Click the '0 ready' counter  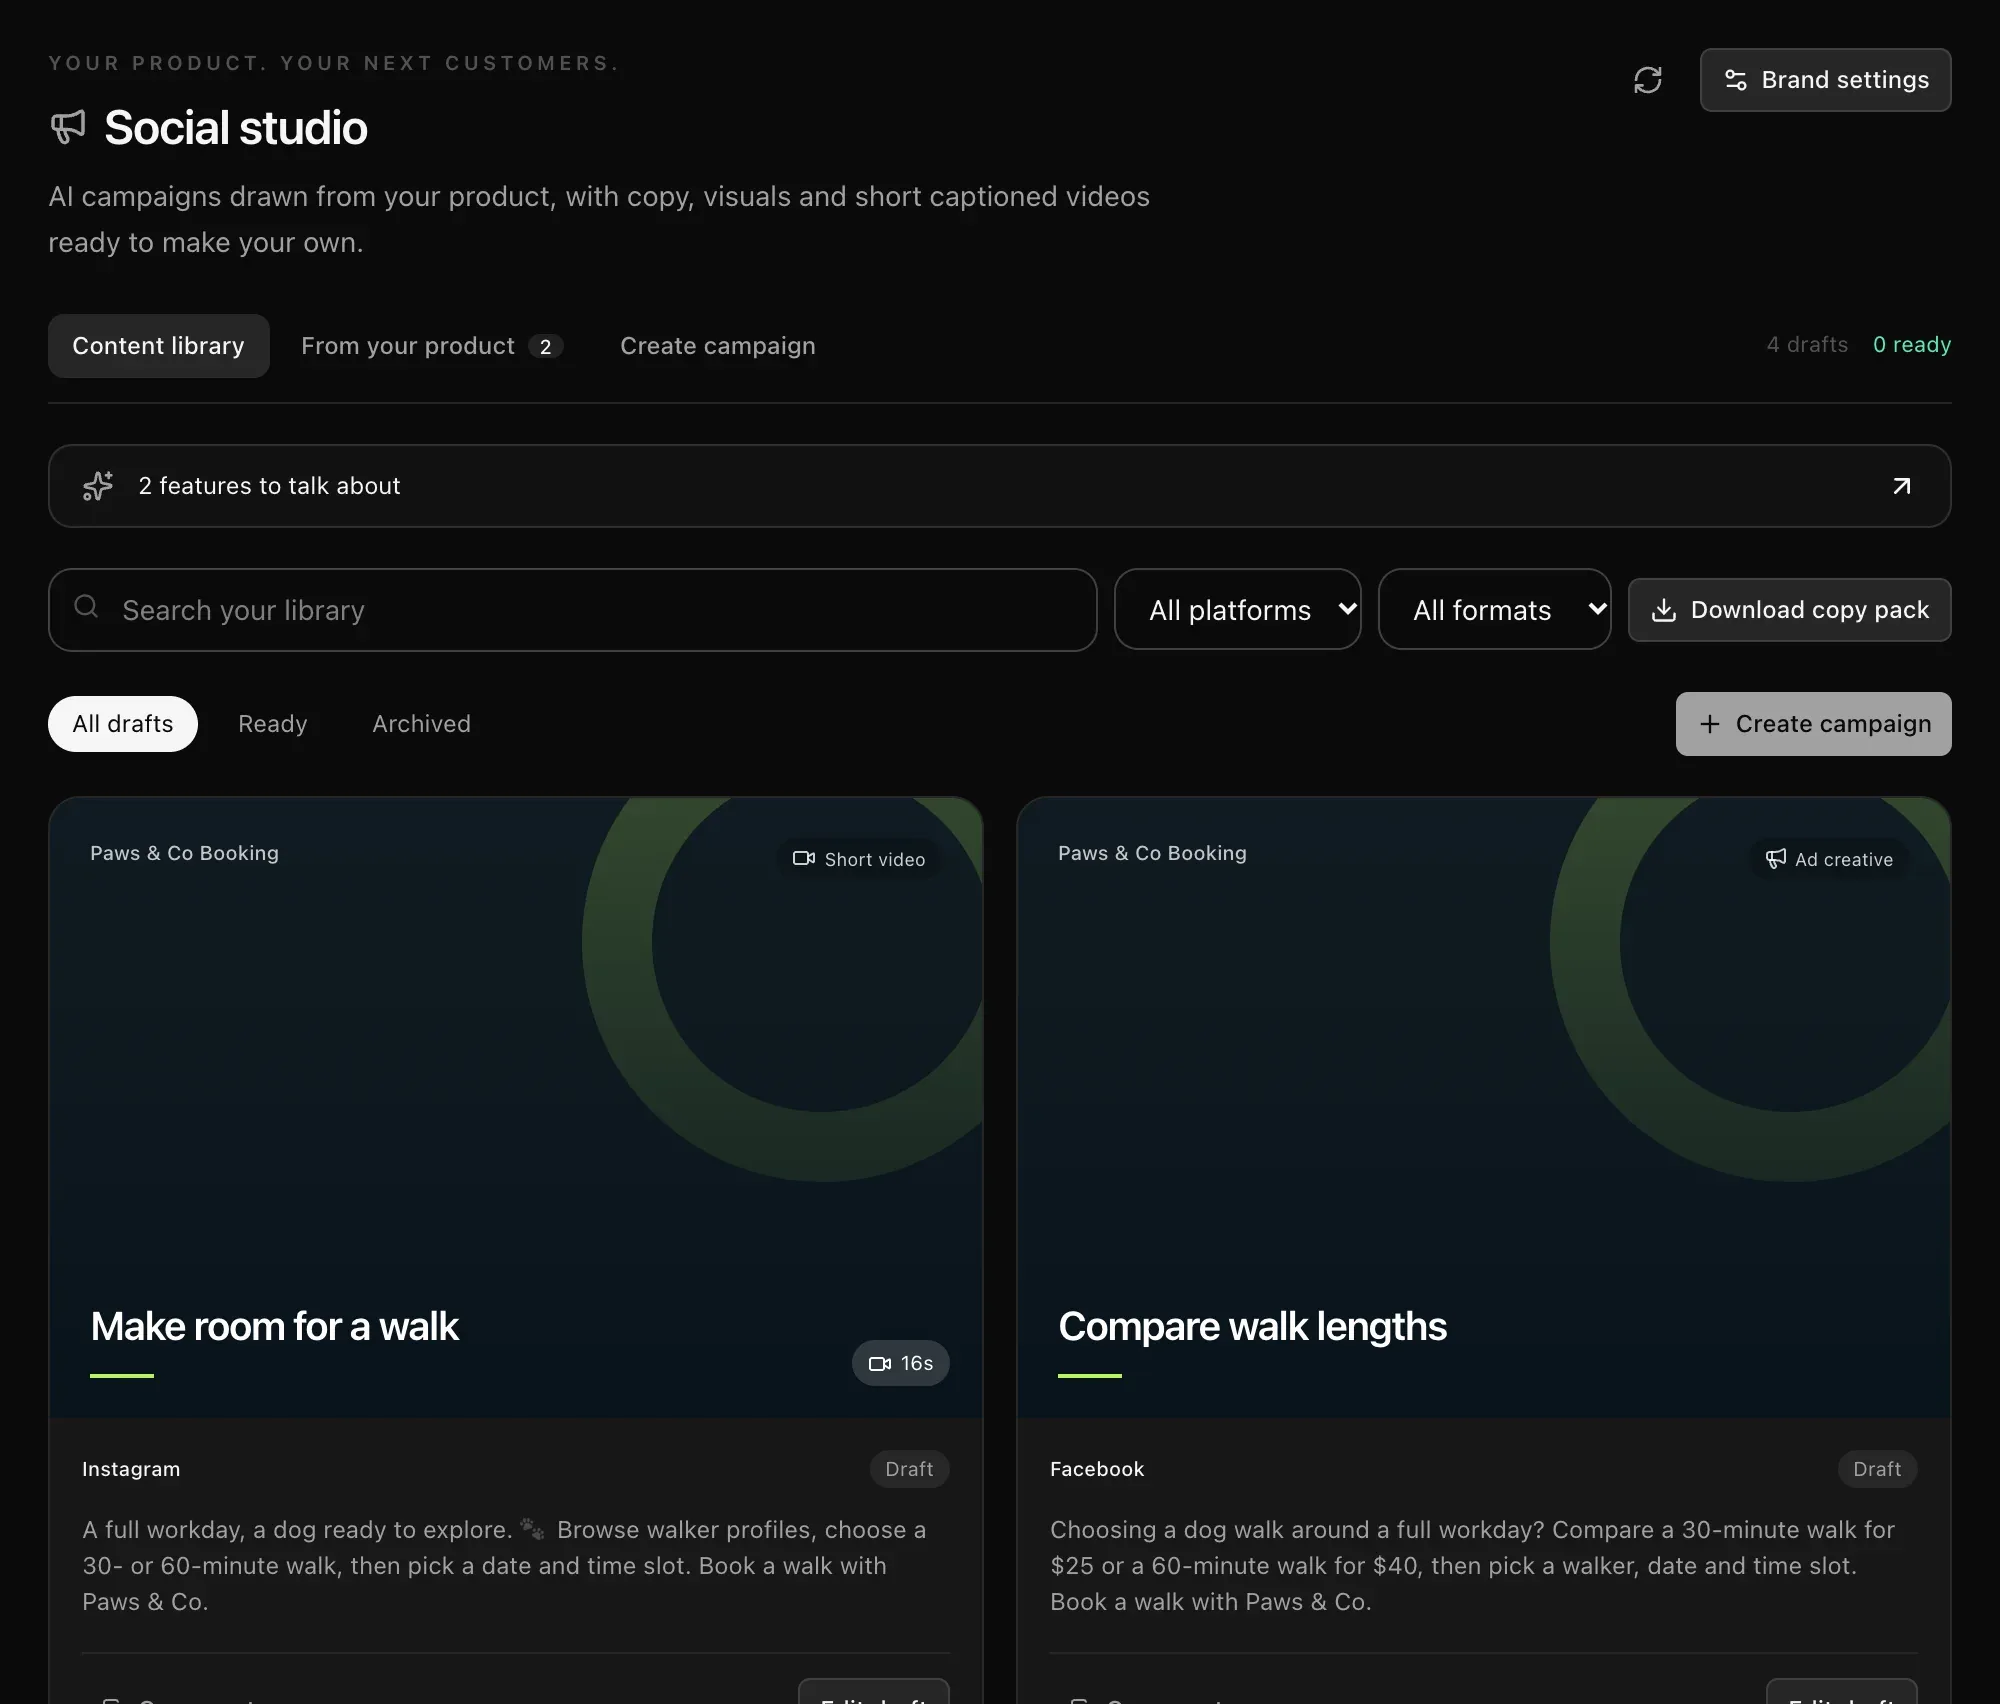coord(1912,345)
